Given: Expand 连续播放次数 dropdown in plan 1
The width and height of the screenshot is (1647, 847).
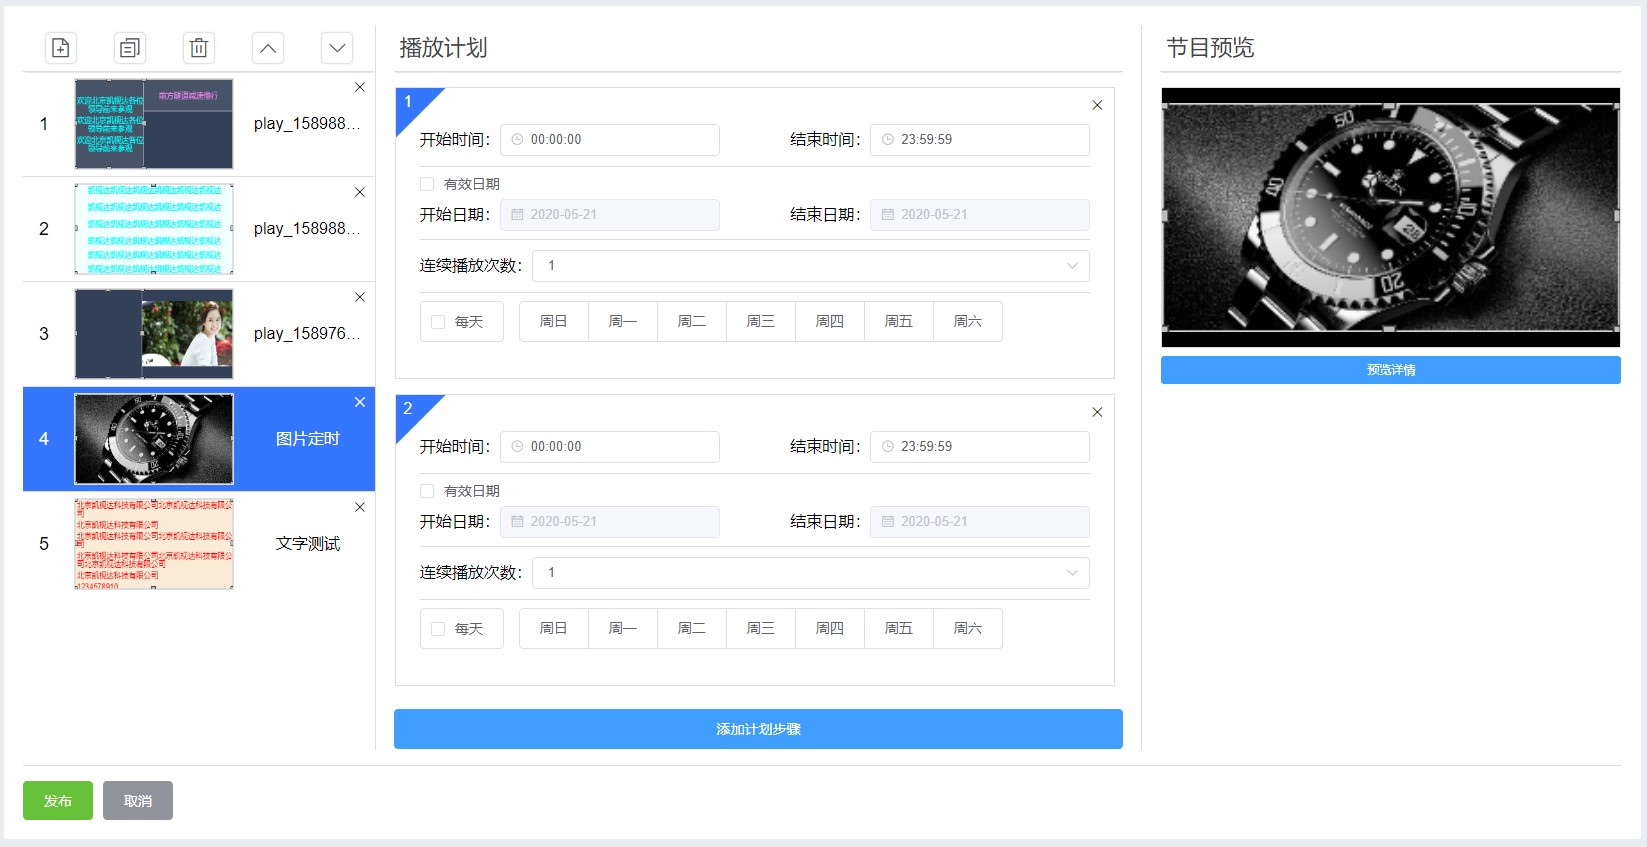Looking at the screenshot, I should (x=810, y=266).
